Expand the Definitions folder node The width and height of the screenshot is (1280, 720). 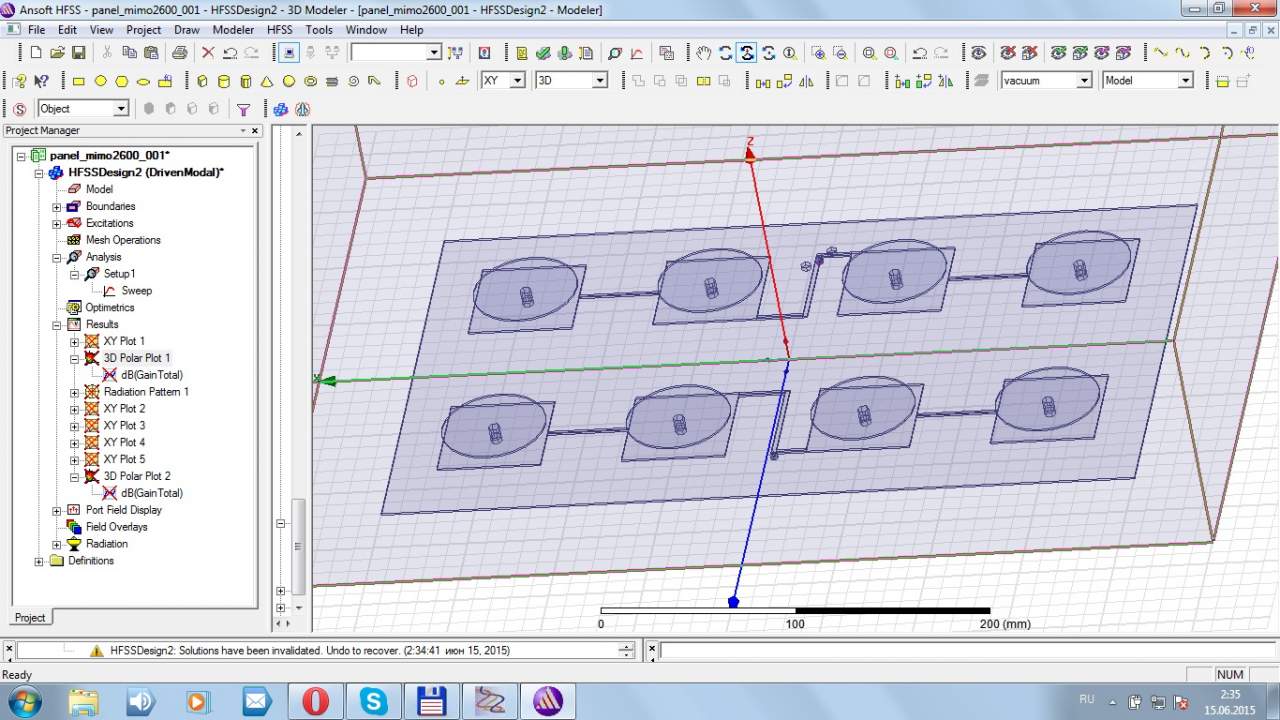[x=39, y=561]
